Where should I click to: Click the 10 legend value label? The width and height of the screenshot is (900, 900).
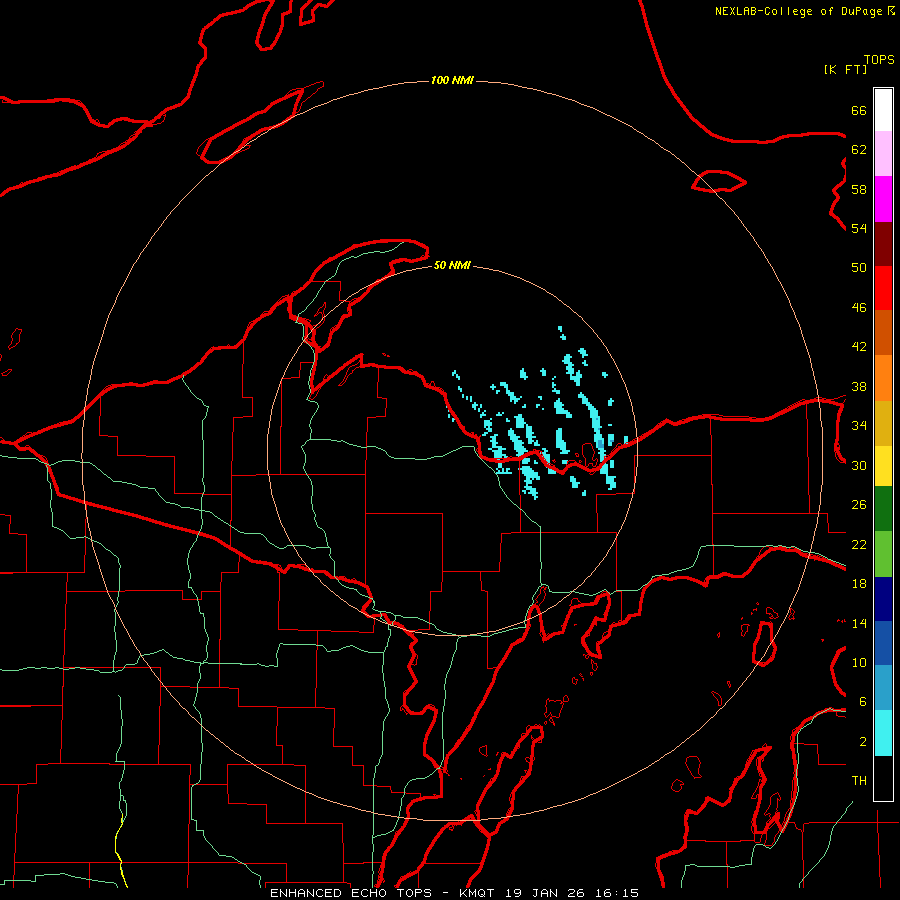click(x=859, y=662)
